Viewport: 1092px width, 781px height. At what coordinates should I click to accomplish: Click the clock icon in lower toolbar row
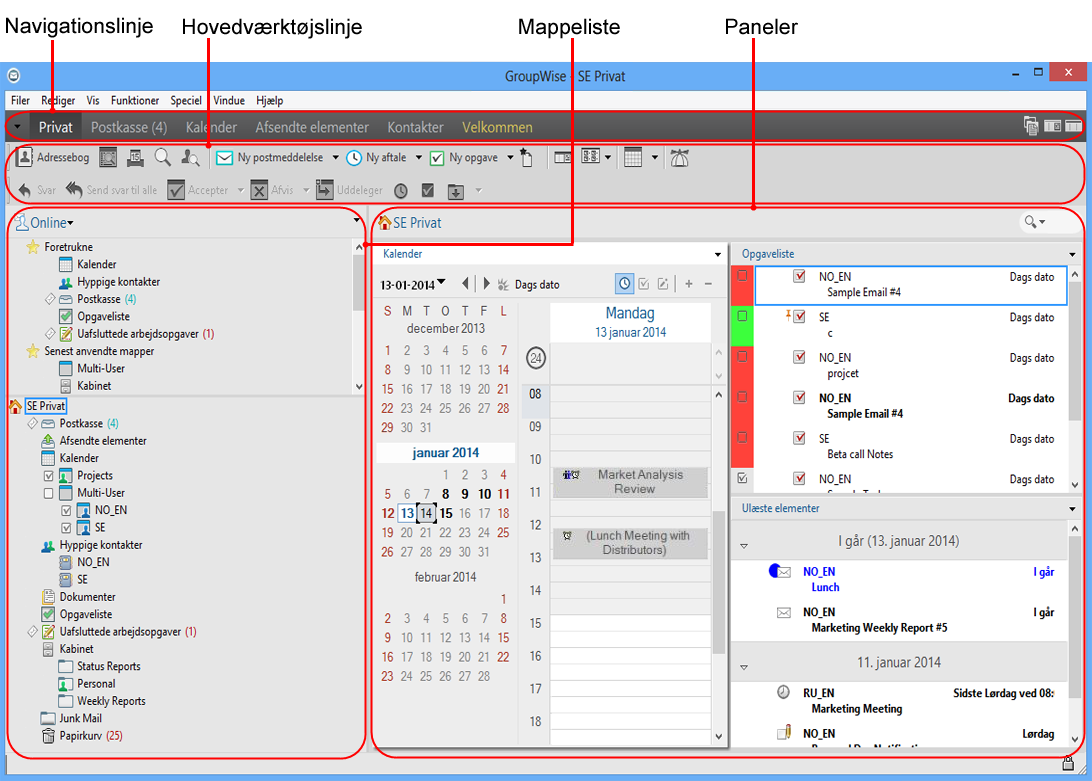tap(400, 191)
